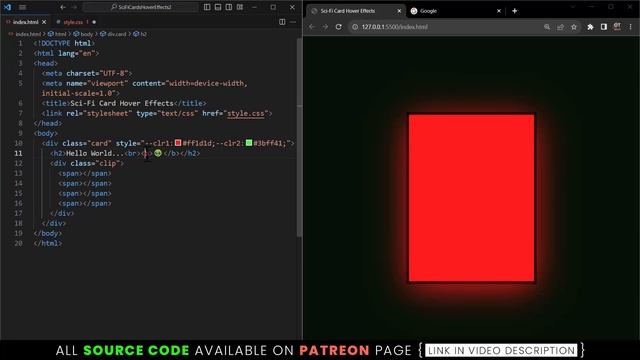Click the editor vertical scrollbar
Screen dimensions: 640x360
(x=299, y=138)
